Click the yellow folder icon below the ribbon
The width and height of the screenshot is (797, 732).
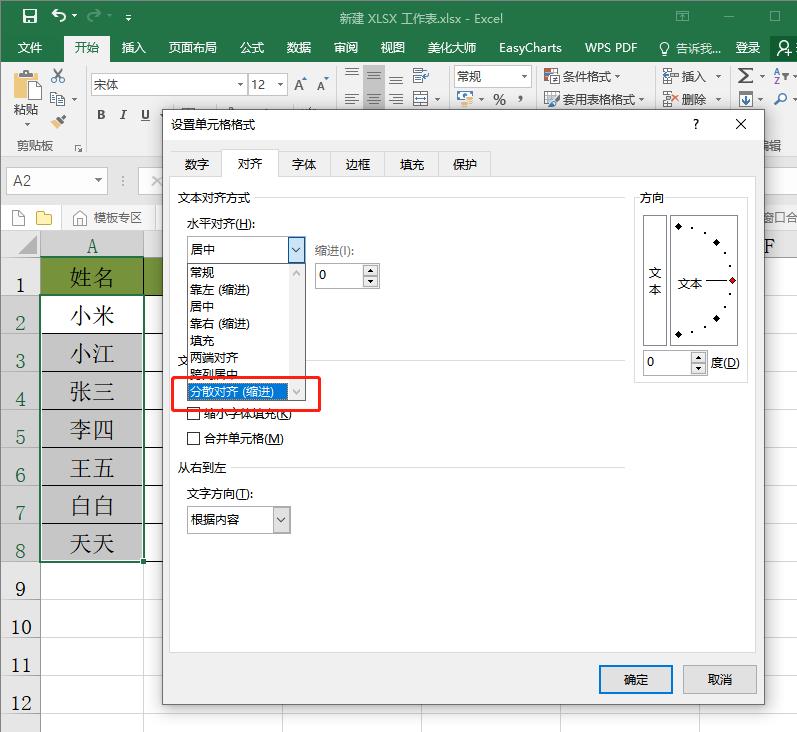[44, 218]
